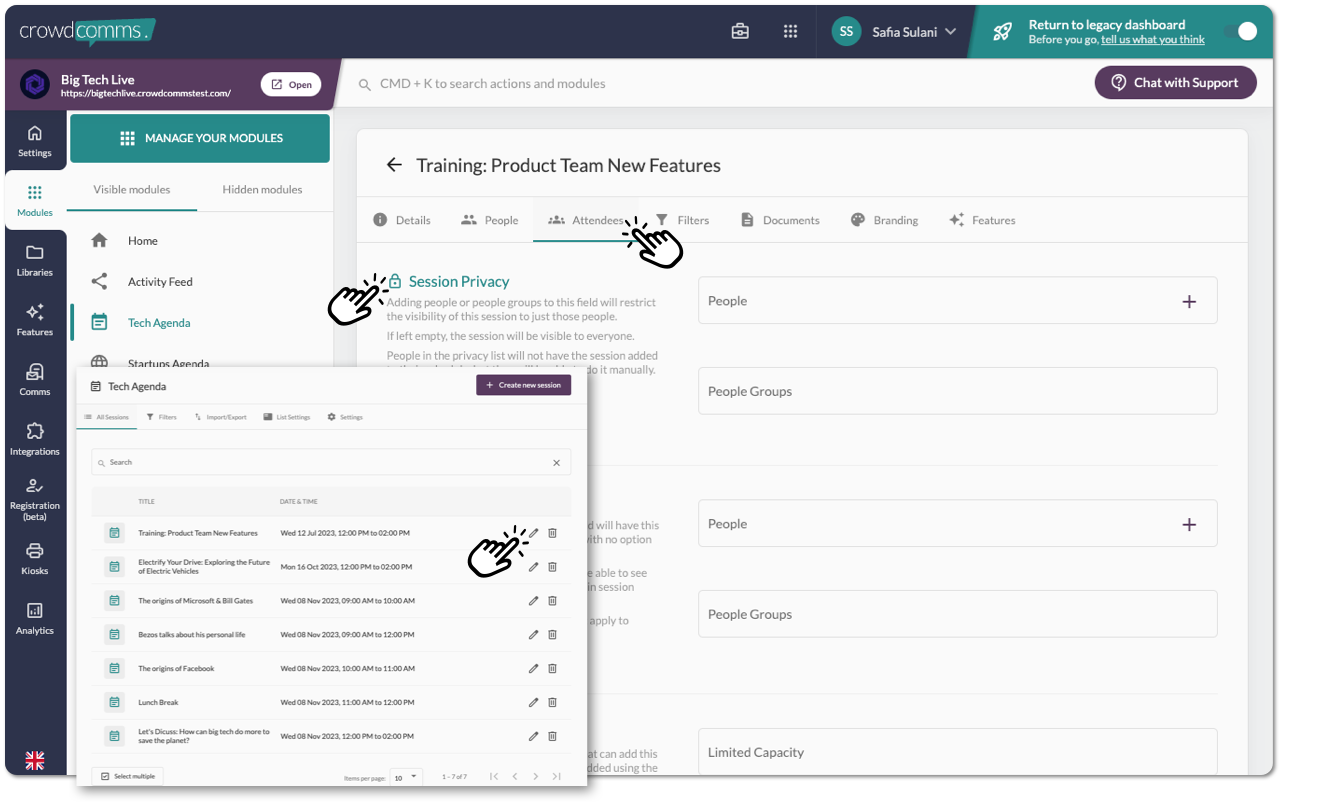Open Analytics in the left sidebar
Screen dimensions: 1319x804
[x=35, y=618]
